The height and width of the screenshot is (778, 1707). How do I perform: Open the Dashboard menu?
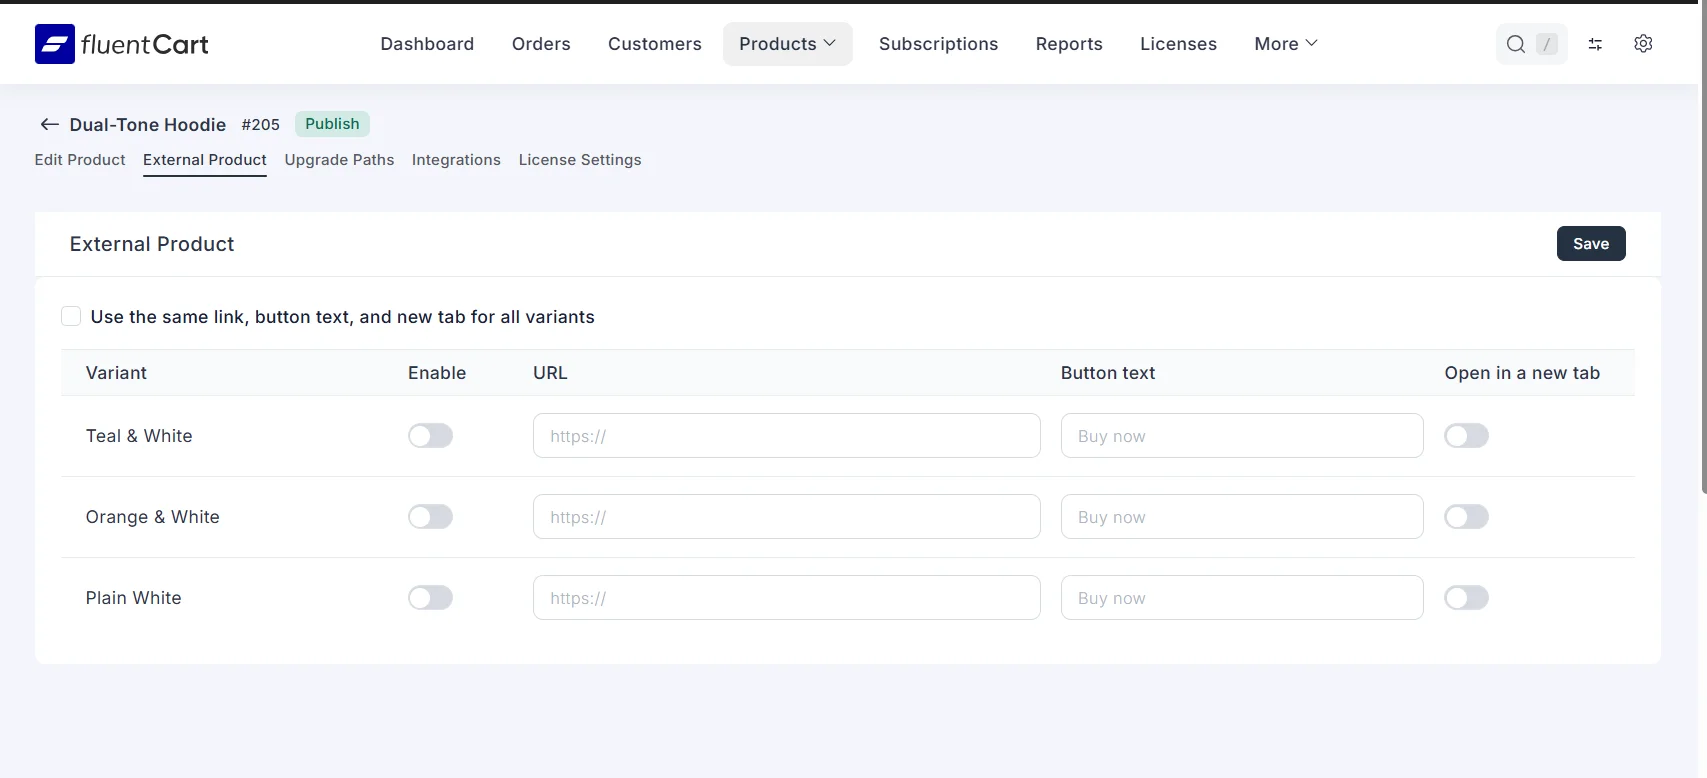pos(427,44)
